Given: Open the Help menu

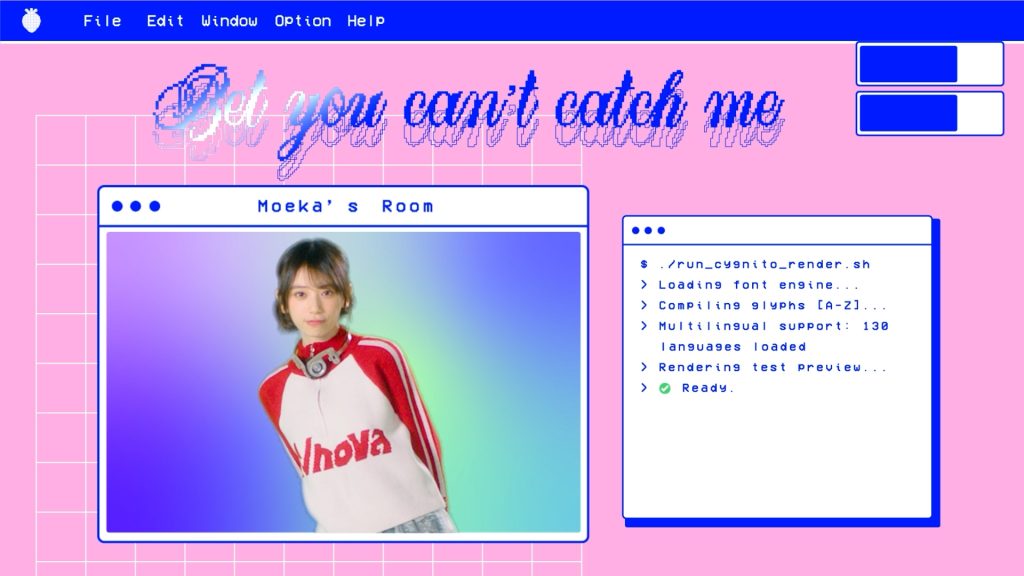Looking at the screenshot, I should point(366,21).
